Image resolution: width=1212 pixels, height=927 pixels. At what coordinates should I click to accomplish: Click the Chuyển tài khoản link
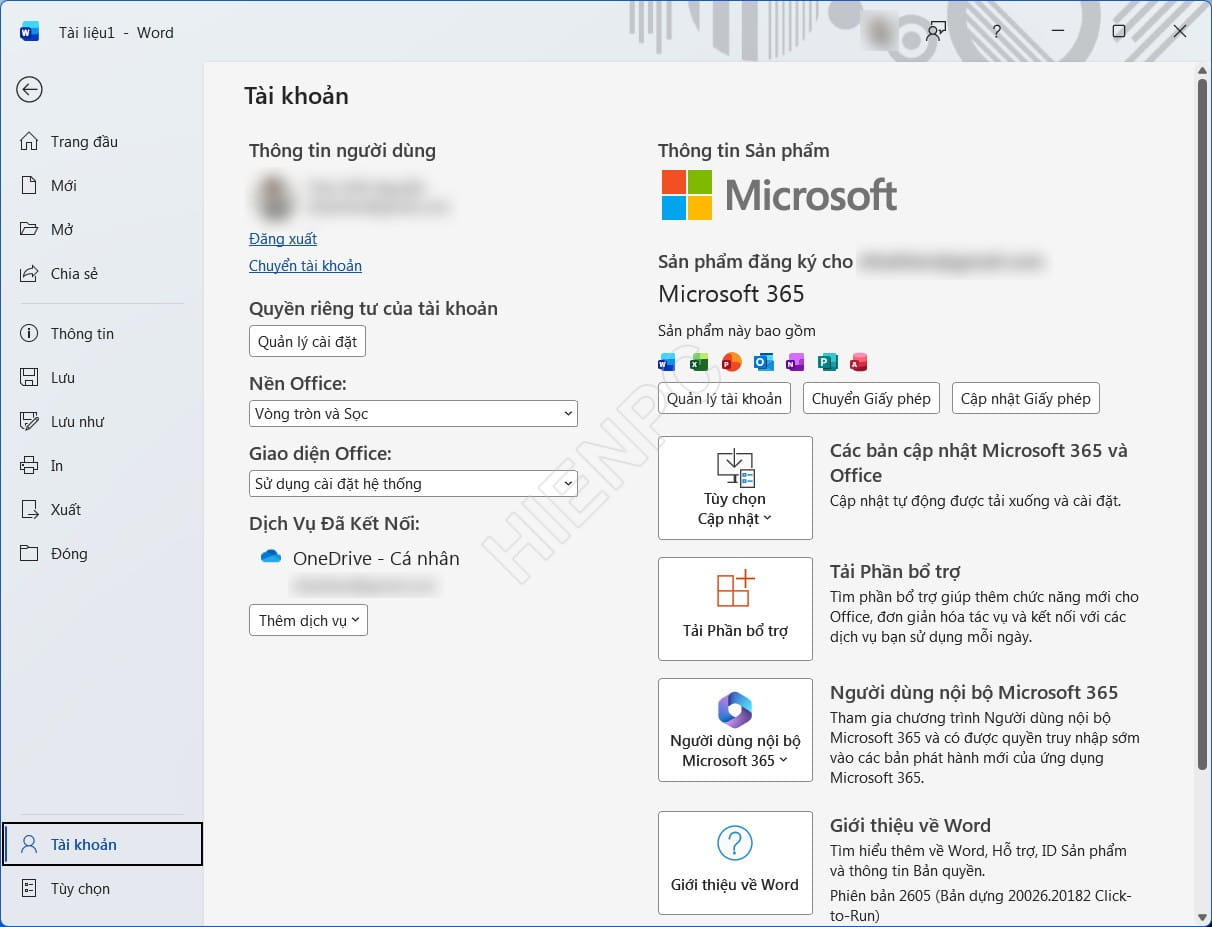tap(305, 266)
